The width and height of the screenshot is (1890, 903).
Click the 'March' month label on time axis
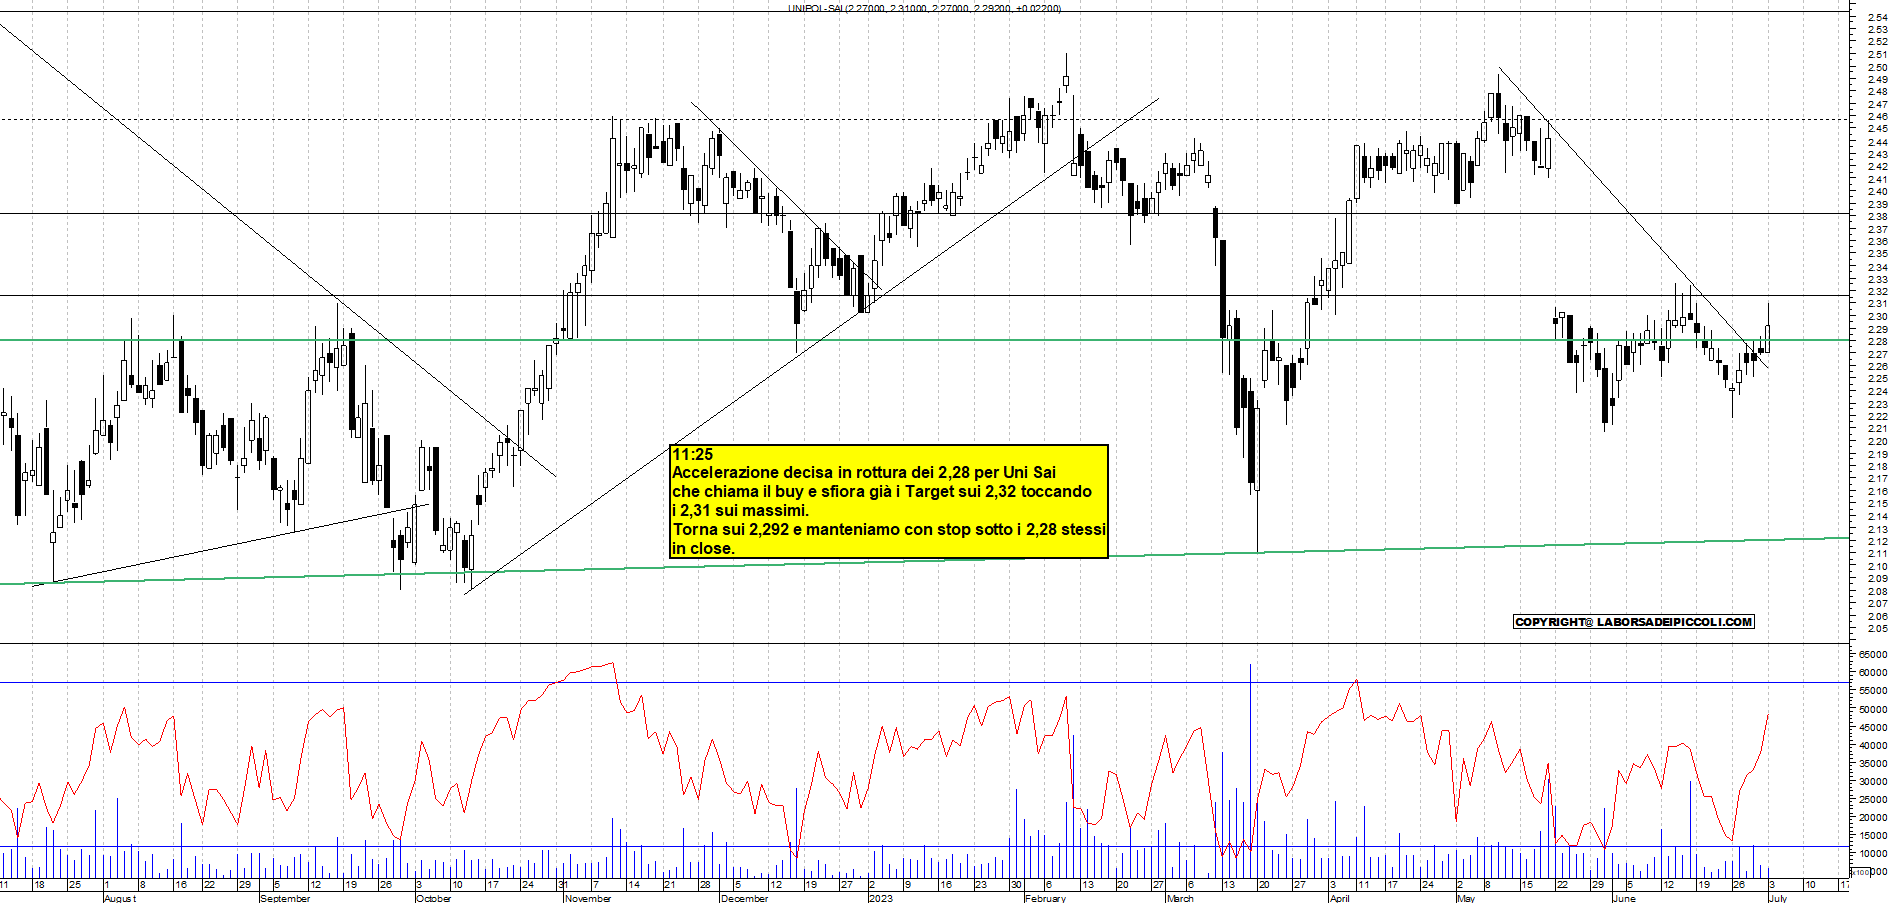pos(1180,898)
